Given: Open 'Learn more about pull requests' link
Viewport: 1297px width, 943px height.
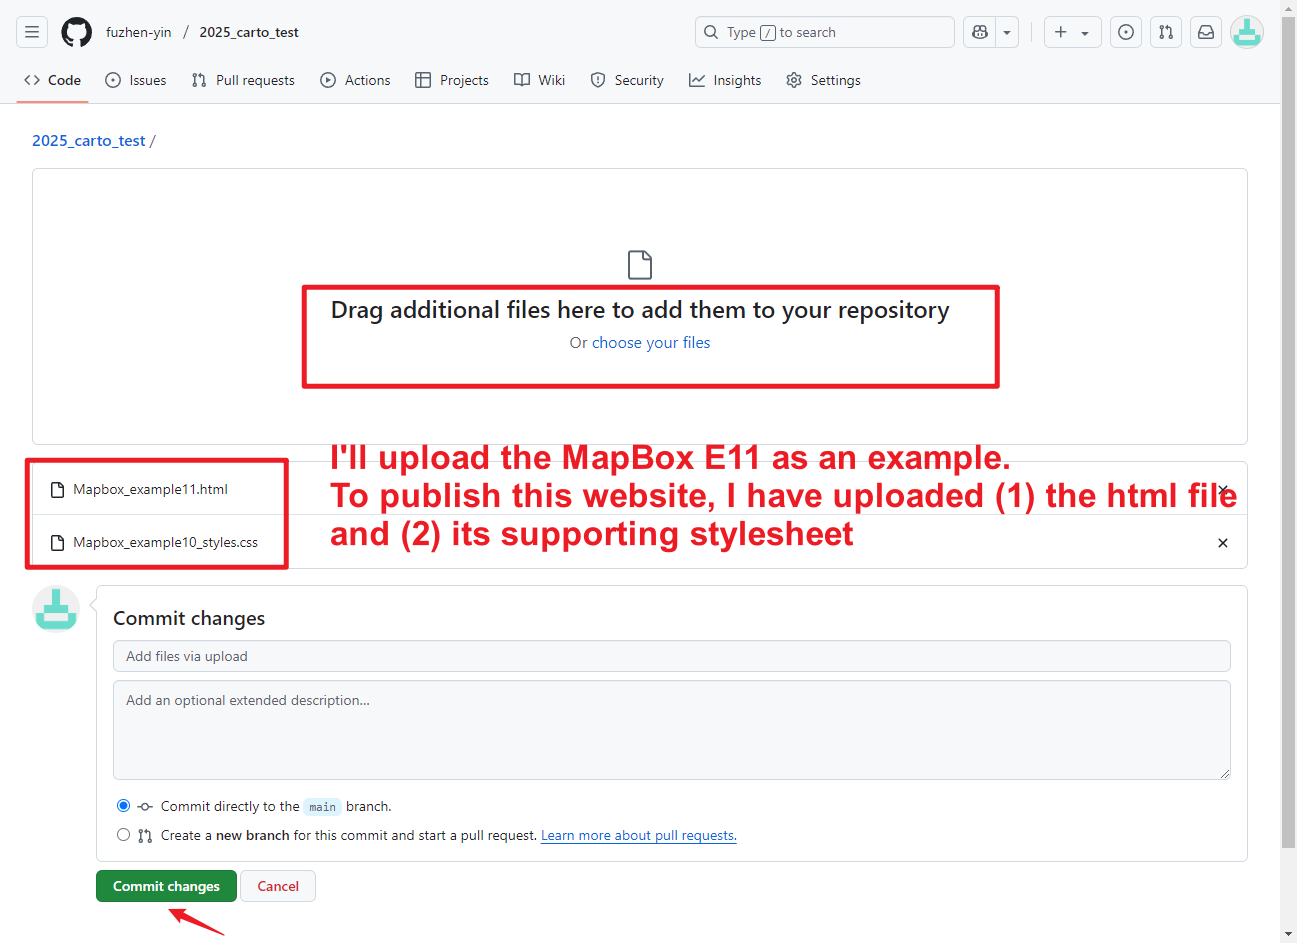Looking at the screenshot, I should coord(639,835).
